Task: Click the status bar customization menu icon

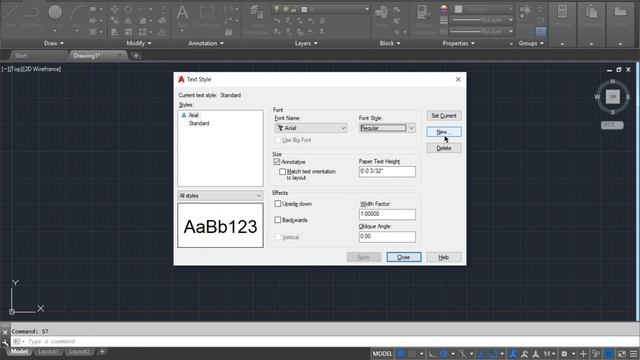Action: coord(633,354)
